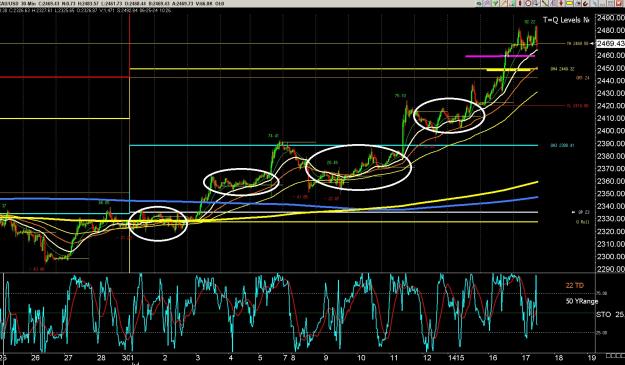Click the 0 Ret1 level label
The image size is (625, 365).
click(583, 222)
